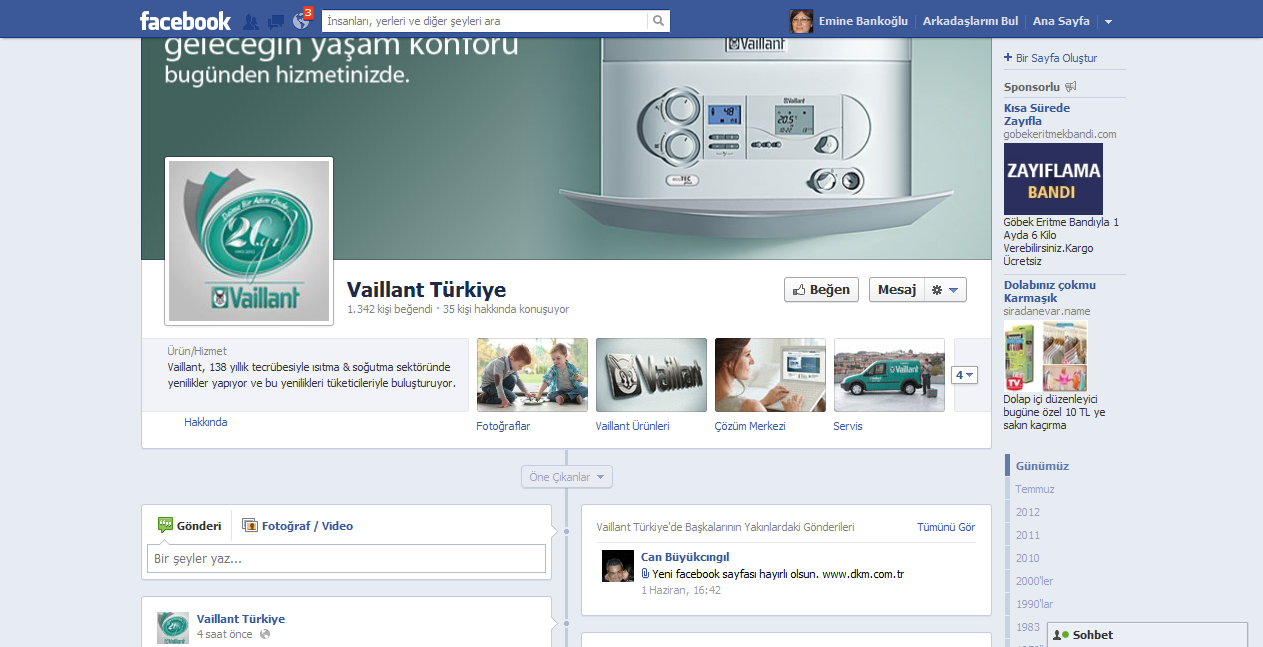Select the Gönderi tab
The image size is (1263, 647).
coord(190,525)
